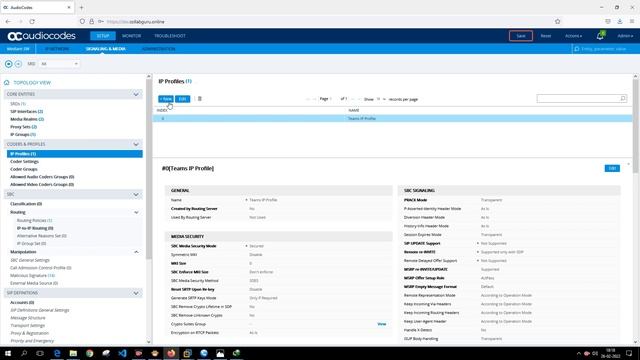Click the table search input field
Screen dimensions: 640x360
click(581, 98)
